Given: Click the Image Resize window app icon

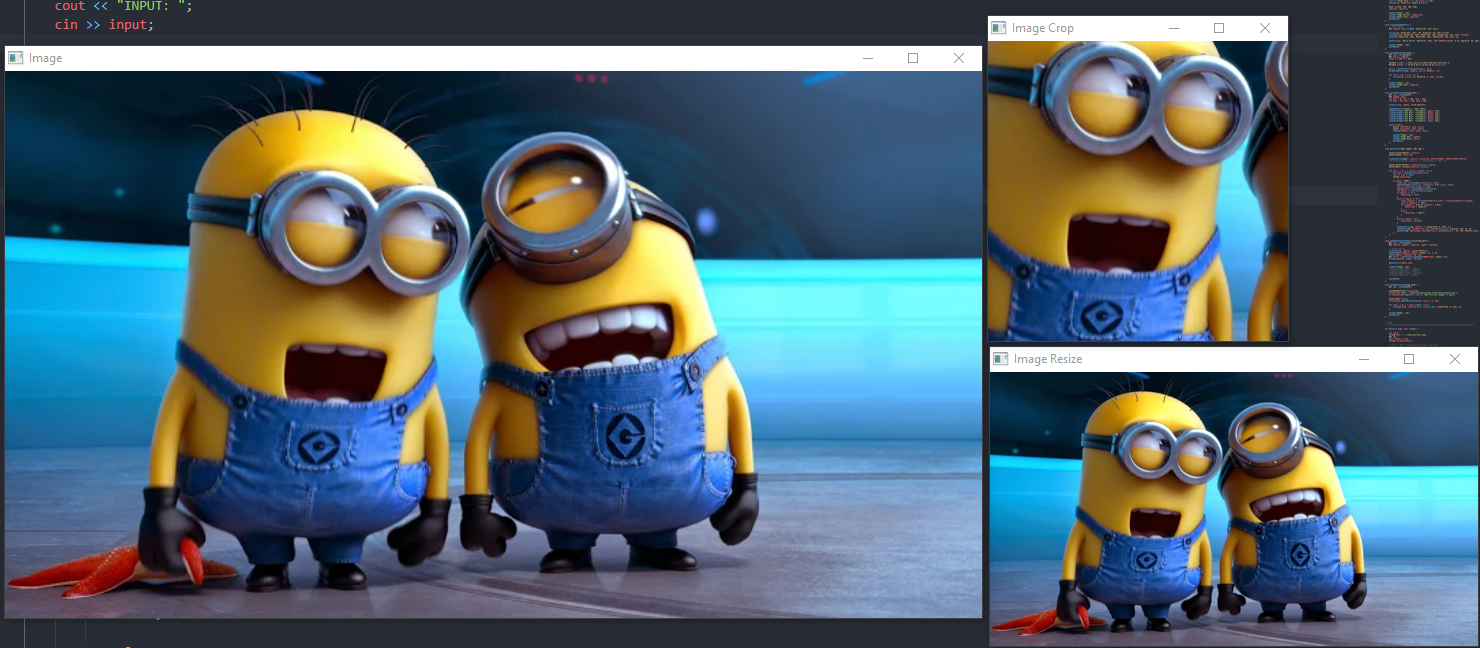Looking at the screenshot, I should click(1000, 359).
